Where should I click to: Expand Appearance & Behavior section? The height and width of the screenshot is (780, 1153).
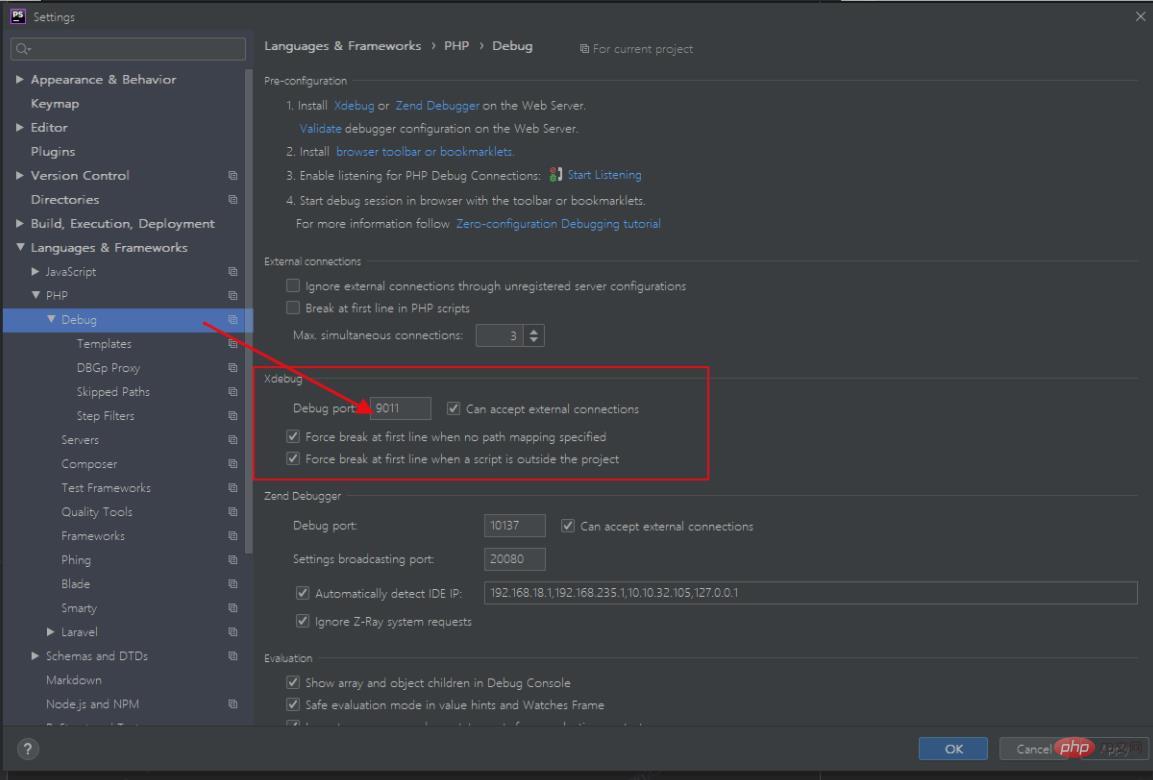pyautogui.click(x=20, y=79)
